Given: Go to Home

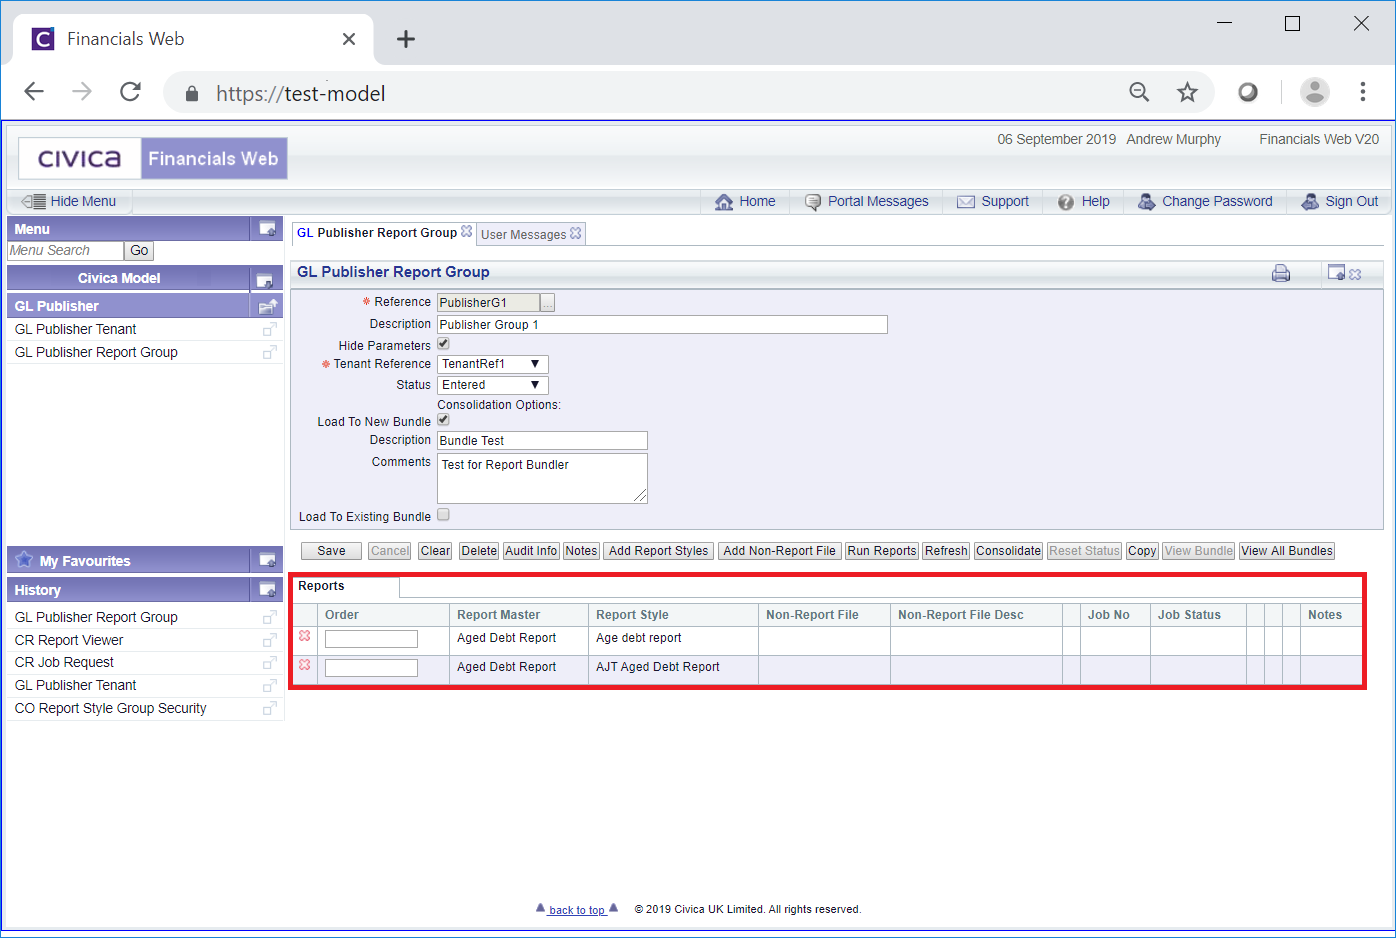Looking at the screenshot, I should tap(745, 201).
